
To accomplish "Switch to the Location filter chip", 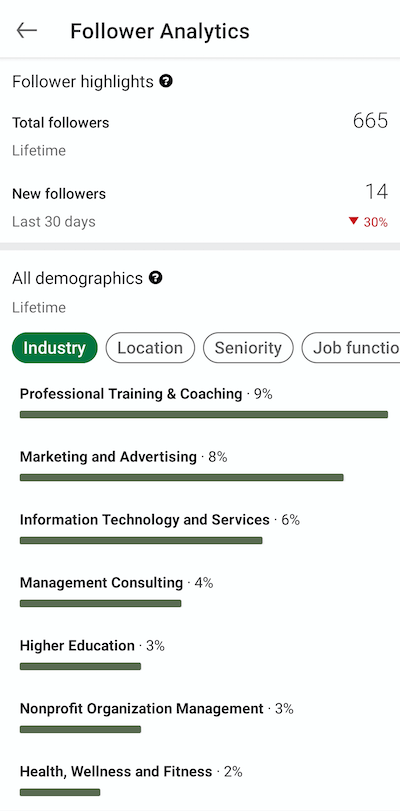I will coord(150,348).
